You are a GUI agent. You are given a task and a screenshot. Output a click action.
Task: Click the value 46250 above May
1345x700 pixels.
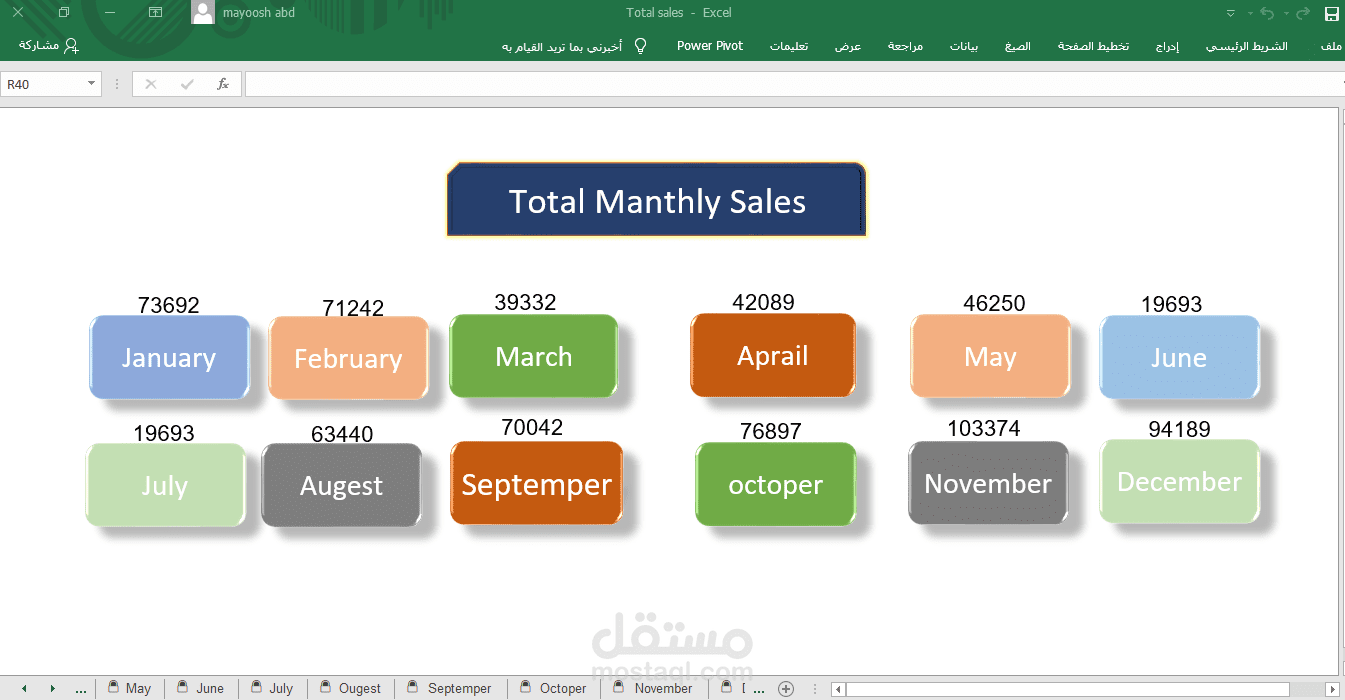994,303
